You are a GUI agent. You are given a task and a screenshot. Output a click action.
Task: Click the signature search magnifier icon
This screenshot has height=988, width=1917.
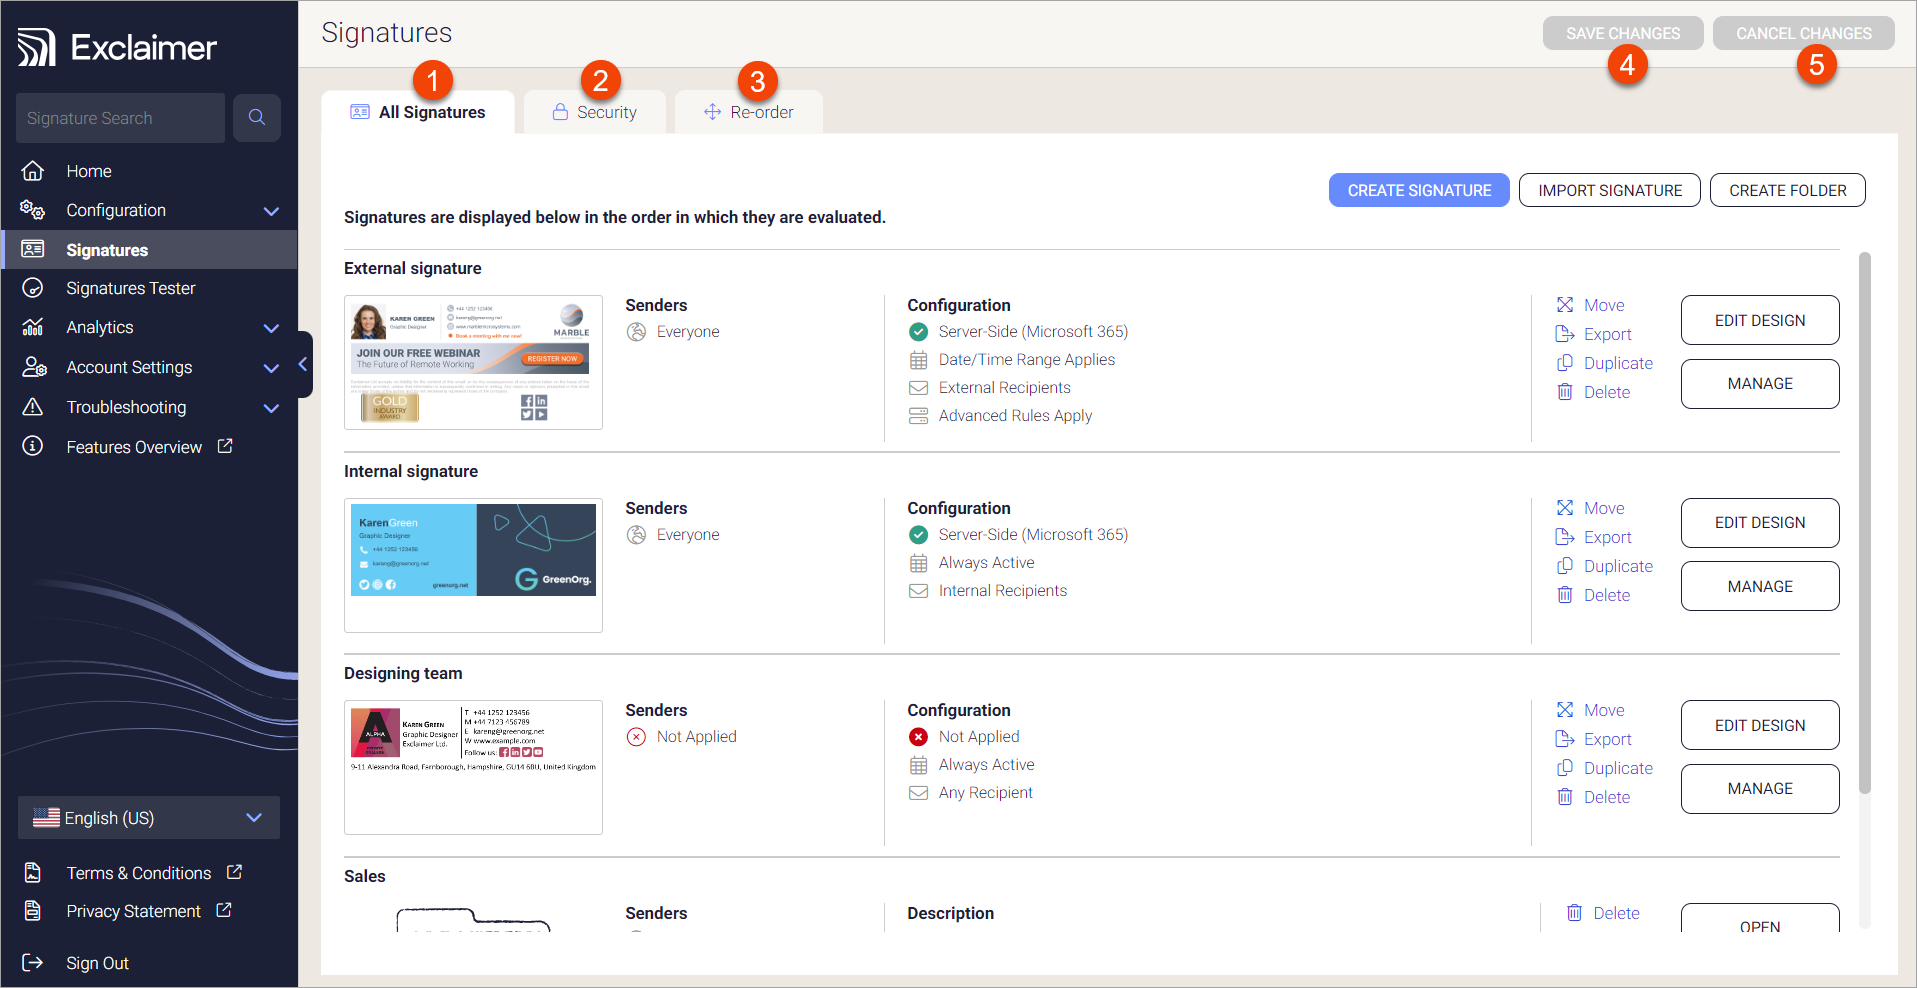point(257,118)
